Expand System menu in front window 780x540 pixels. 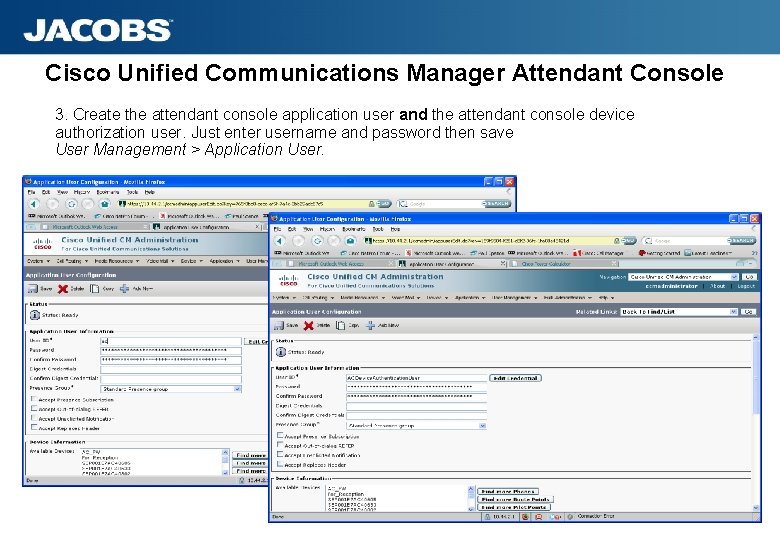(x=284, y=298)
